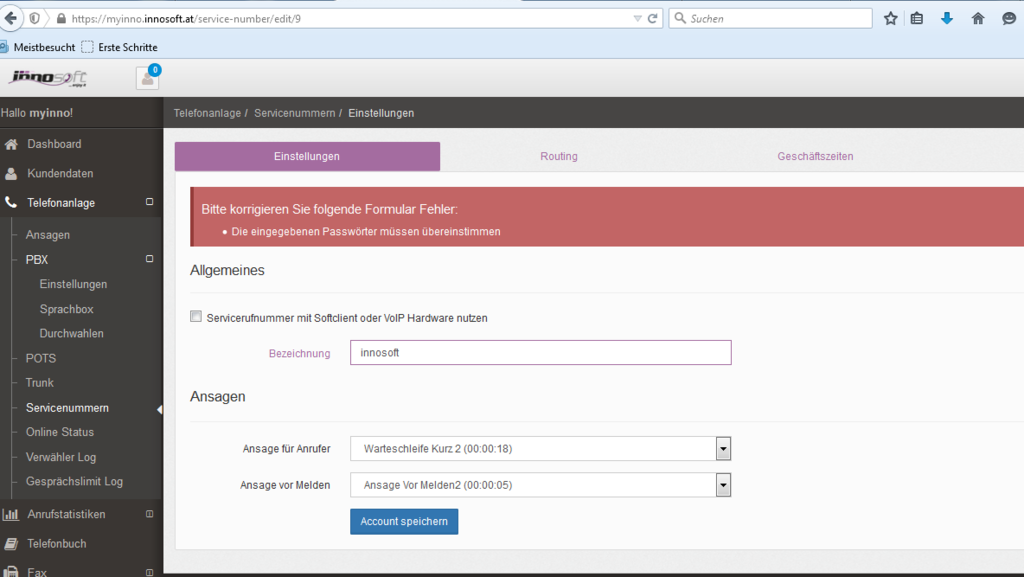This screenshot has height=577, width=1024.
Task: Click Servicenummern in the breadcrumb
Action: click(295, 113)
